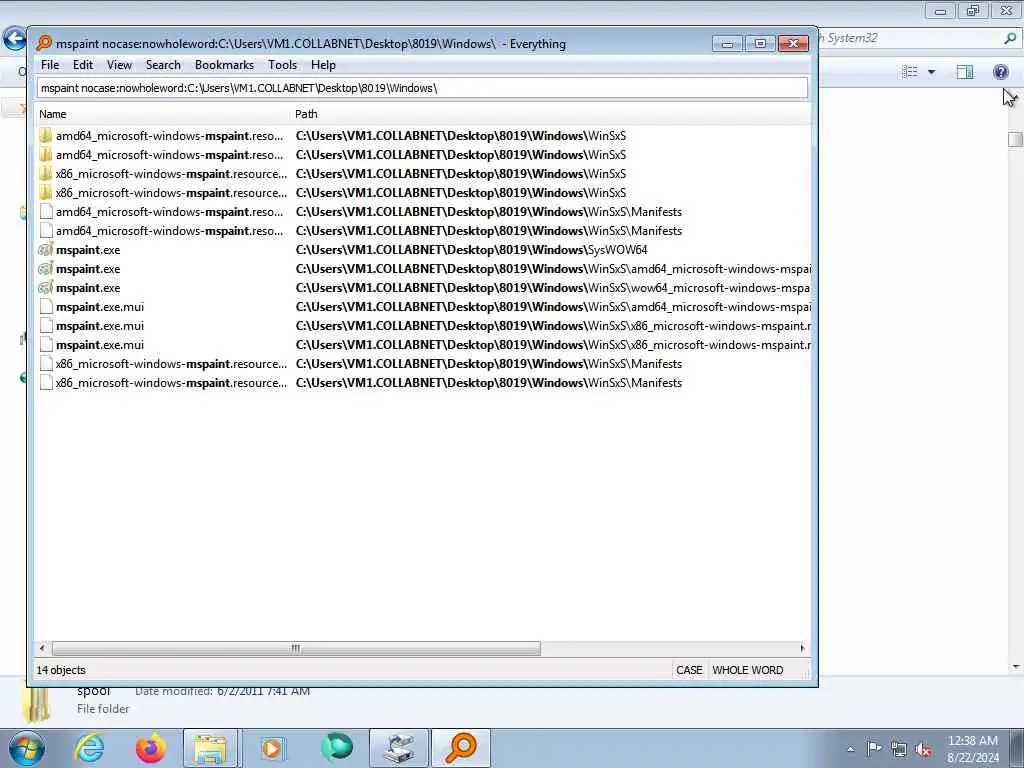Image resolution: width=1024 pixels, height=768 pixels.
Task: Select second amd64 mspaint folder name
Action: [x=170, y=155]
